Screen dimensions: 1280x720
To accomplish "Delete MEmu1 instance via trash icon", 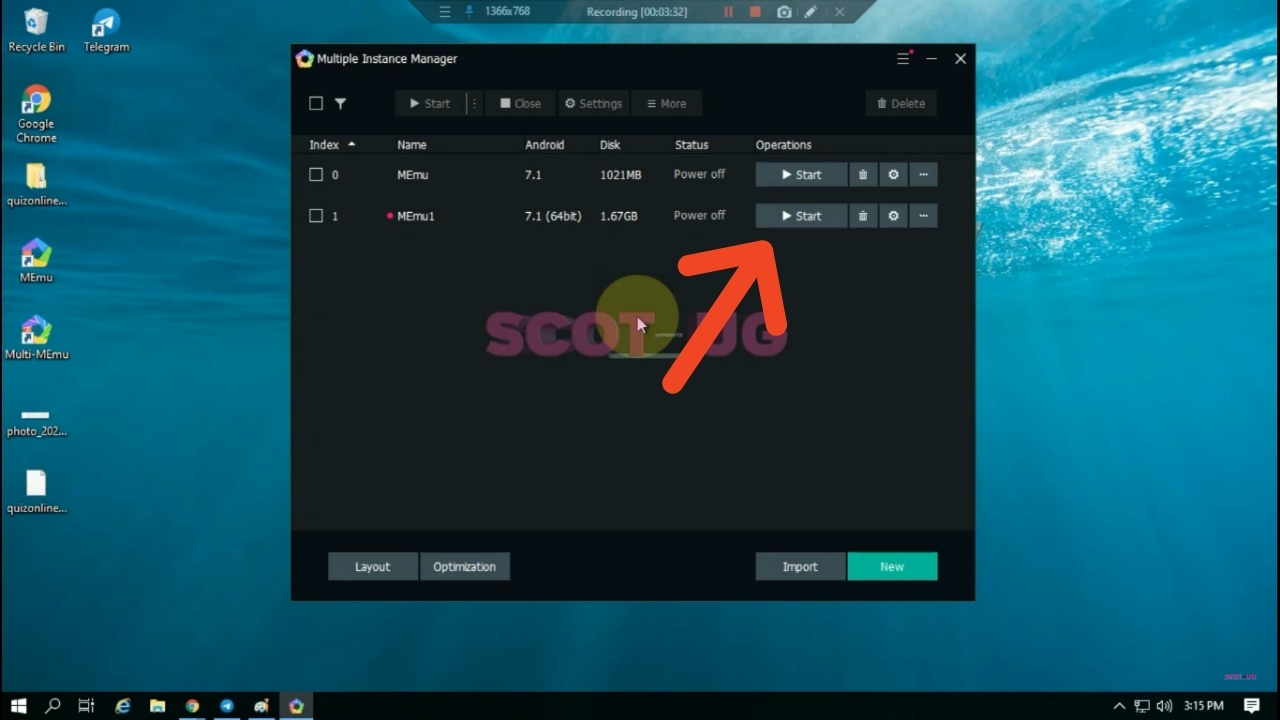I will coord(863,216).
